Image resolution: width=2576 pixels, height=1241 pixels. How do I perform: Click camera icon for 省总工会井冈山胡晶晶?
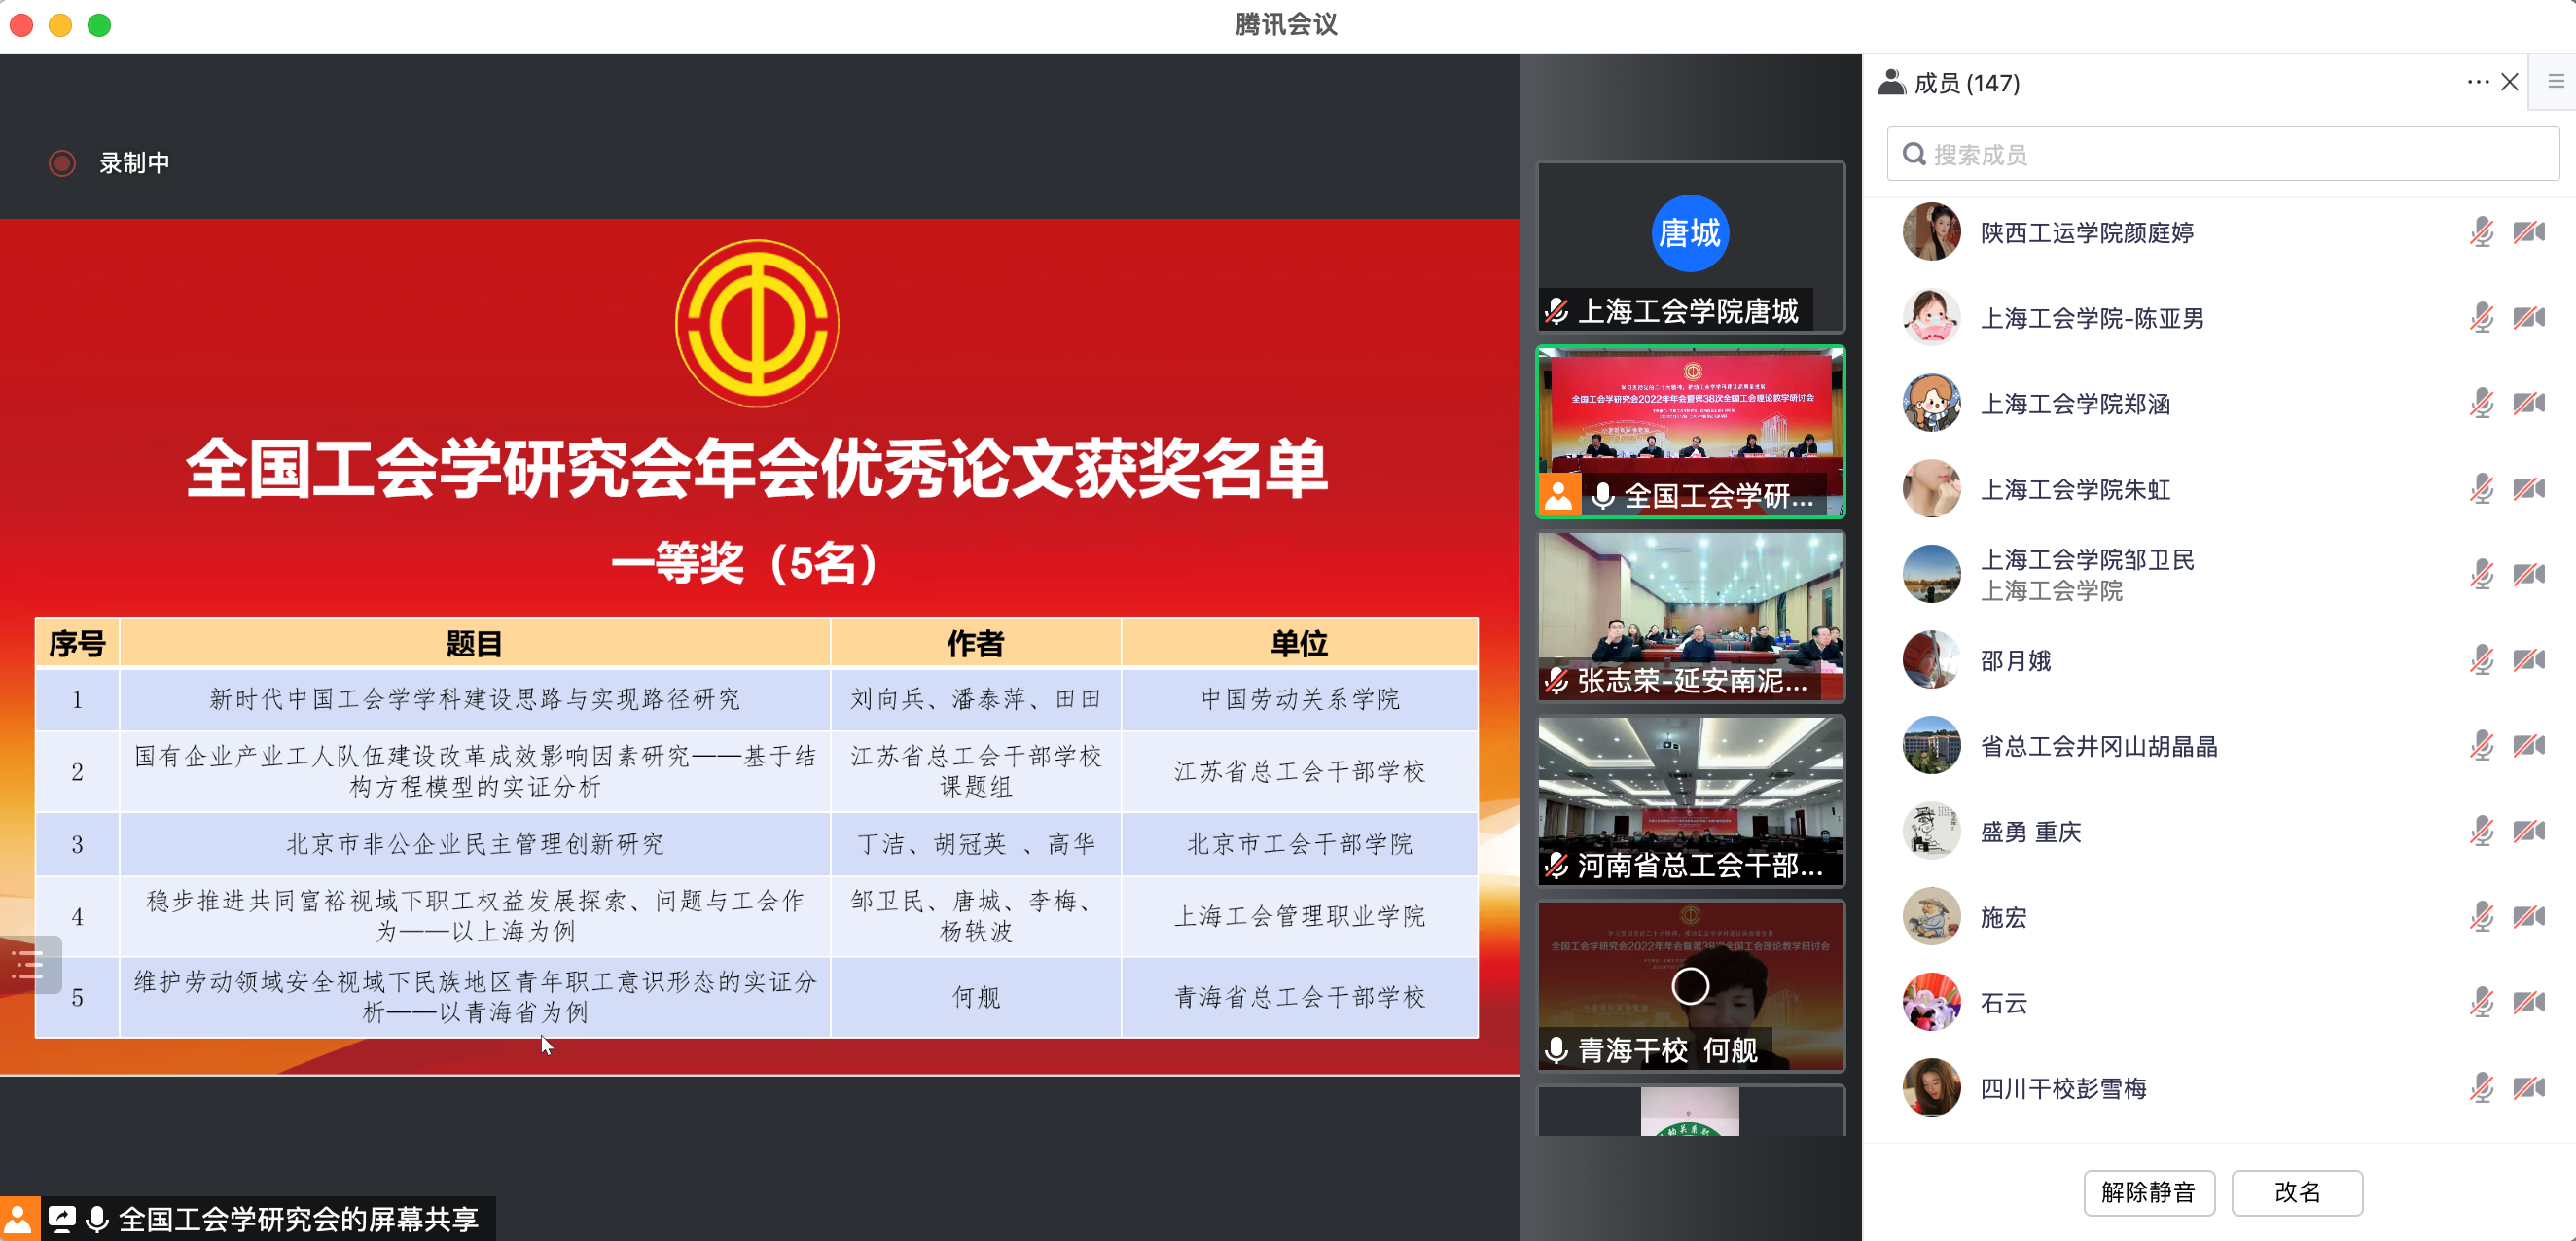[2529, 746]
